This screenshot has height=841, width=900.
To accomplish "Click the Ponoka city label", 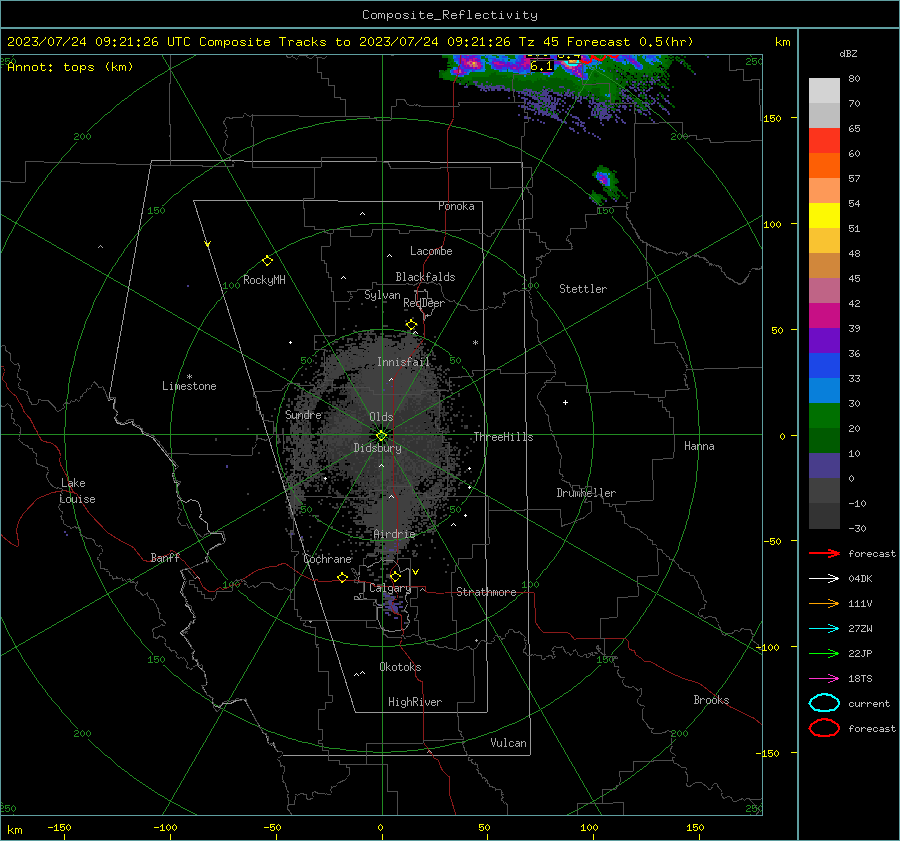I will pos(456,206).
